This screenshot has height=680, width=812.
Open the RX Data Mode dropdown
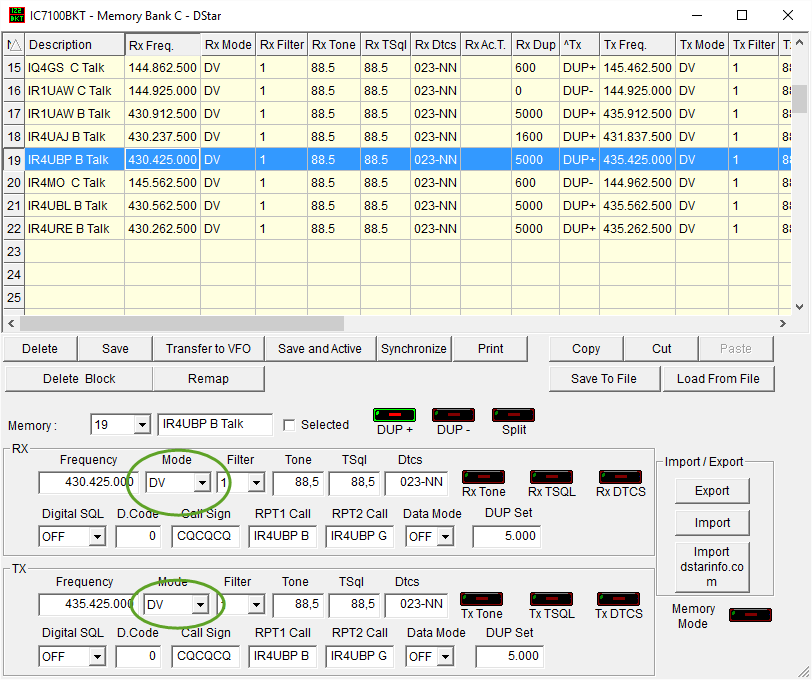445,537
